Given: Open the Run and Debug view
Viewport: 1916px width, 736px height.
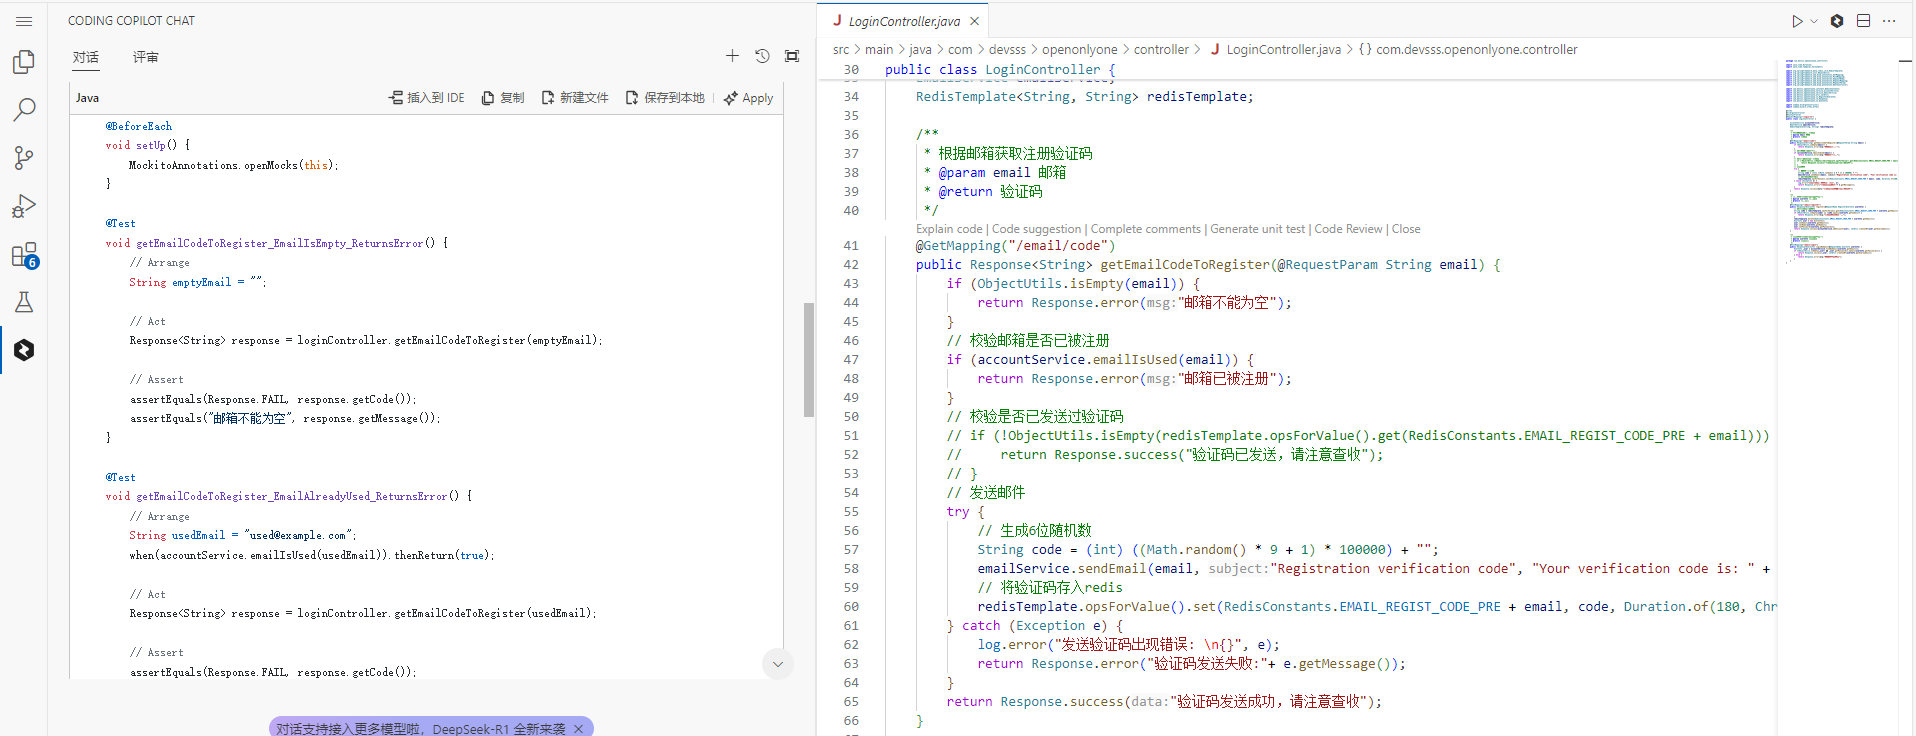Looking at the screenshot, I should pyautogui.click(x=24, y=206).
